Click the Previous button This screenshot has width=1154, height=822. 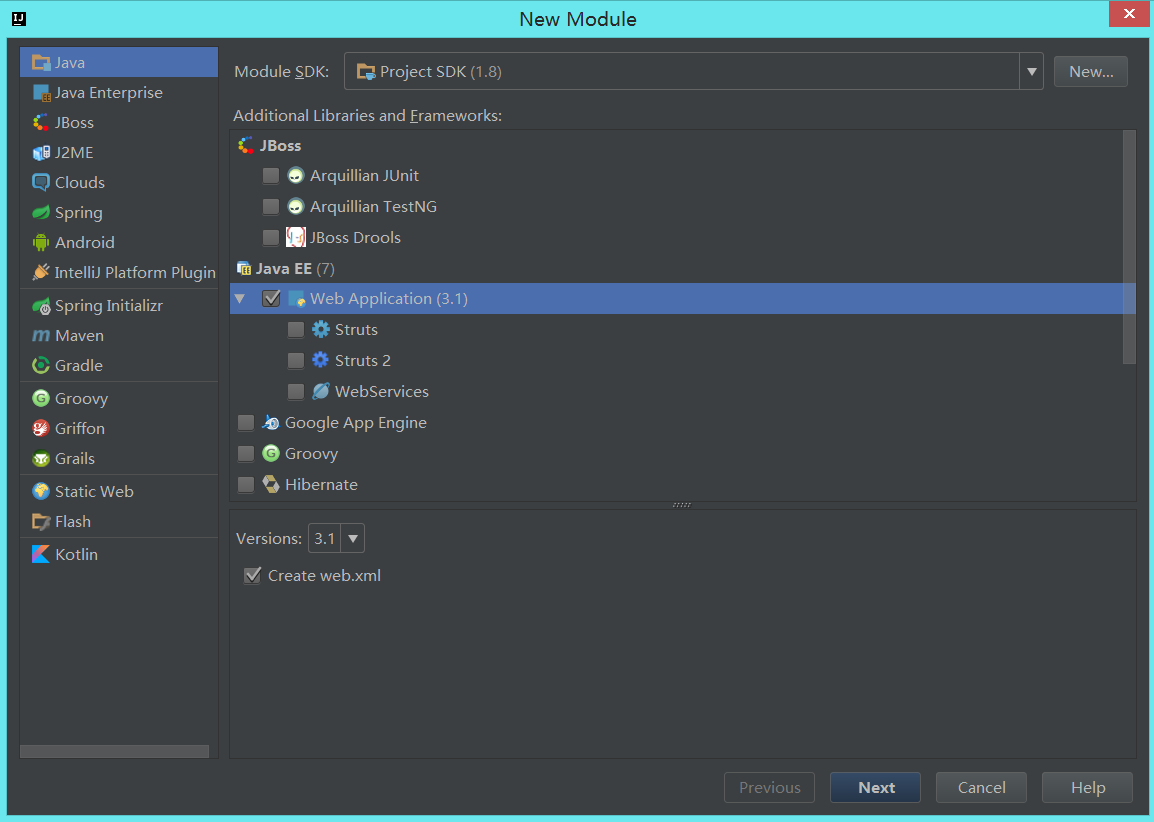click(769, 787)
